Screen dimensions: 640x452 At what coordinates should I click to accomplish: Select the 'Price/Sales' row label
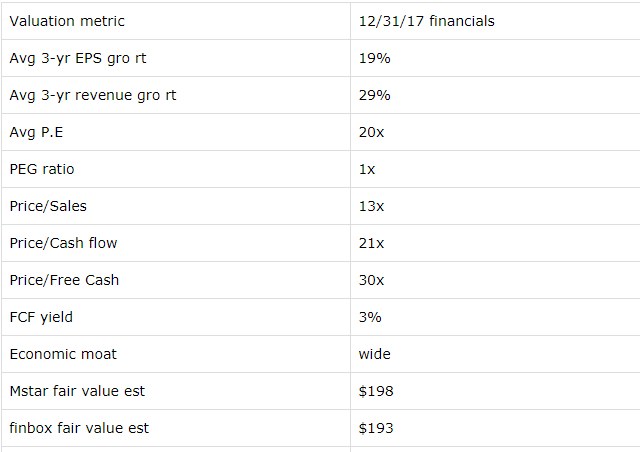(x=48, y=206)
